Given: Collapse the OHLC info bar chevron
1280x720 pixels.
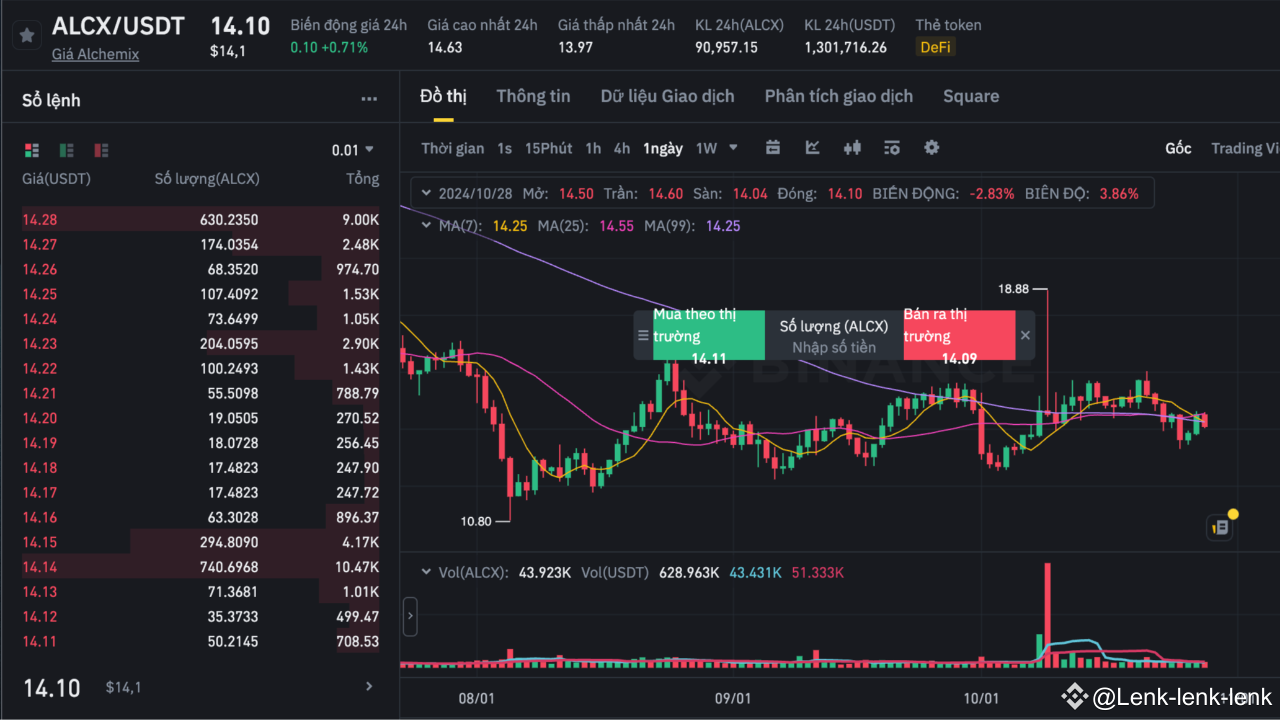Looking at the screenshot, I should [x=425, y=193].
